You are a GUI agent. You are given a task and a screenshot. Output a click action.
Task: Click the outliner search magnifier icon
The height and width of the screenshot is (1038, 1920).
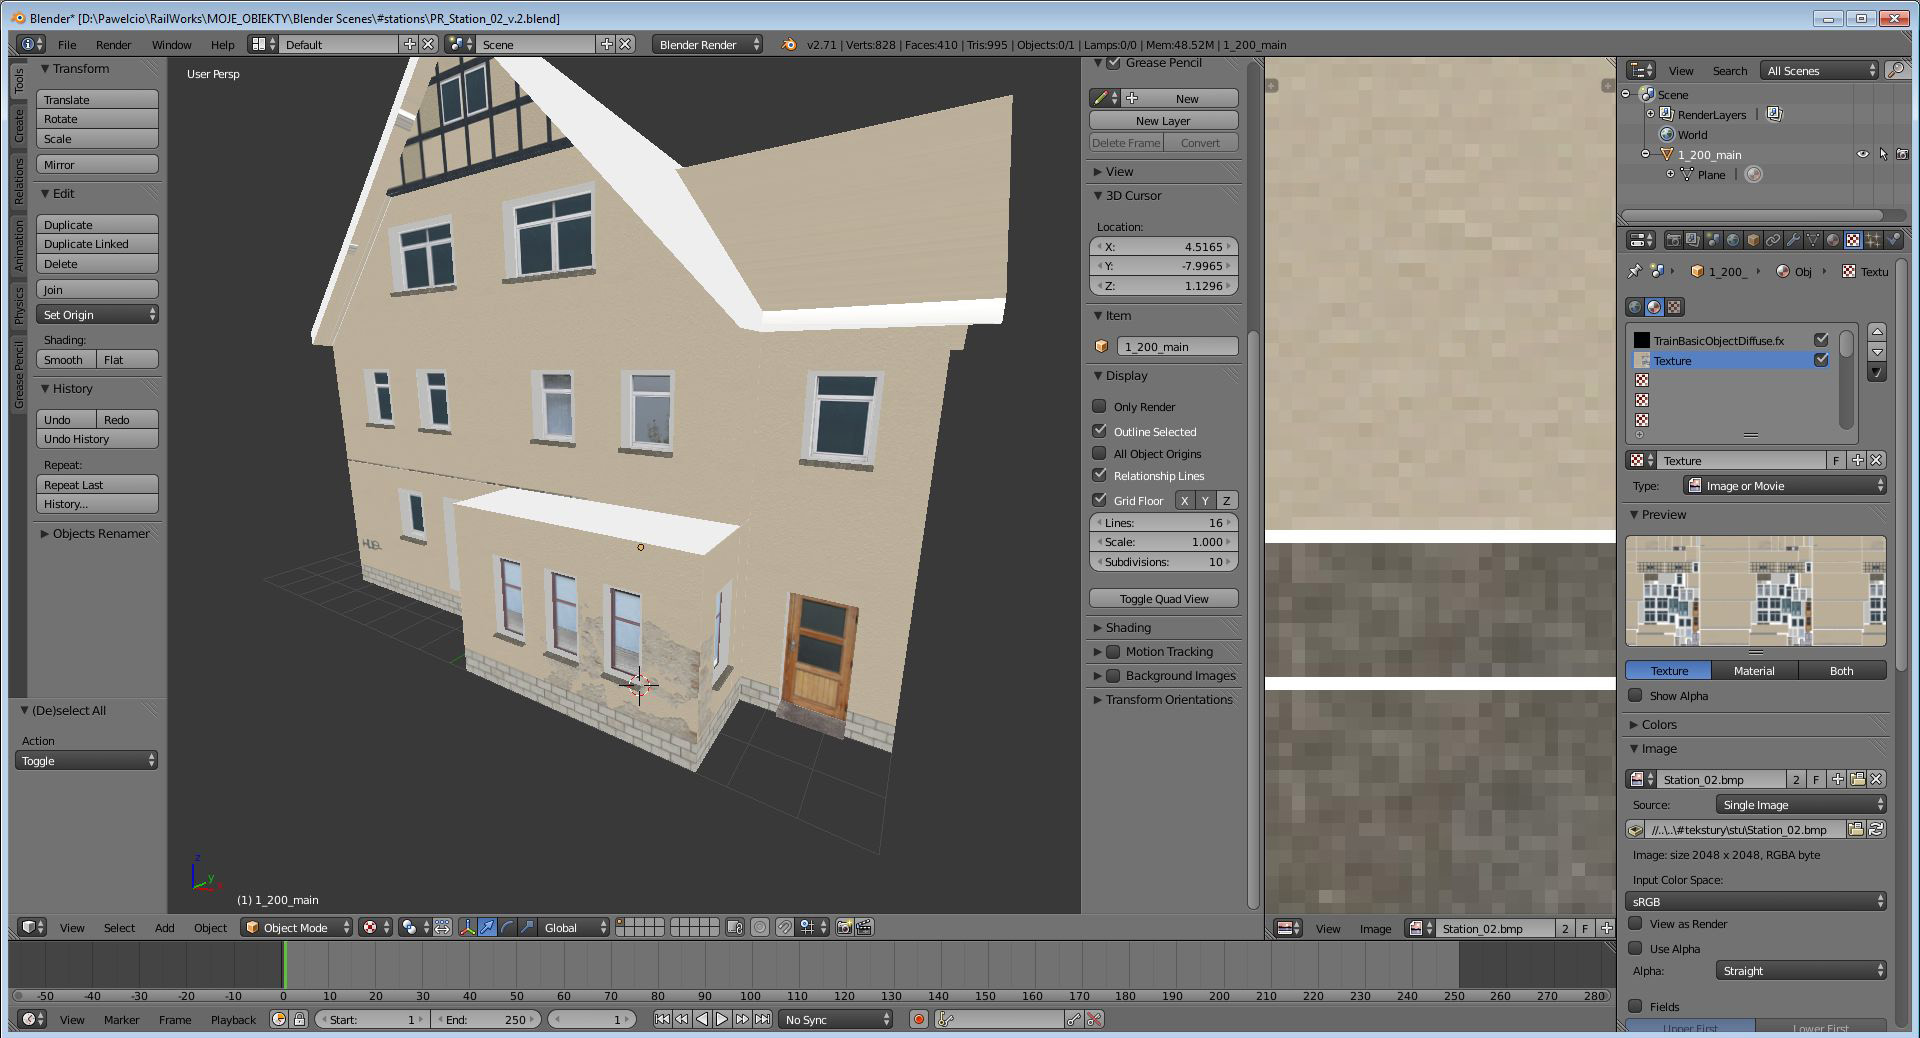point(1894,70)
